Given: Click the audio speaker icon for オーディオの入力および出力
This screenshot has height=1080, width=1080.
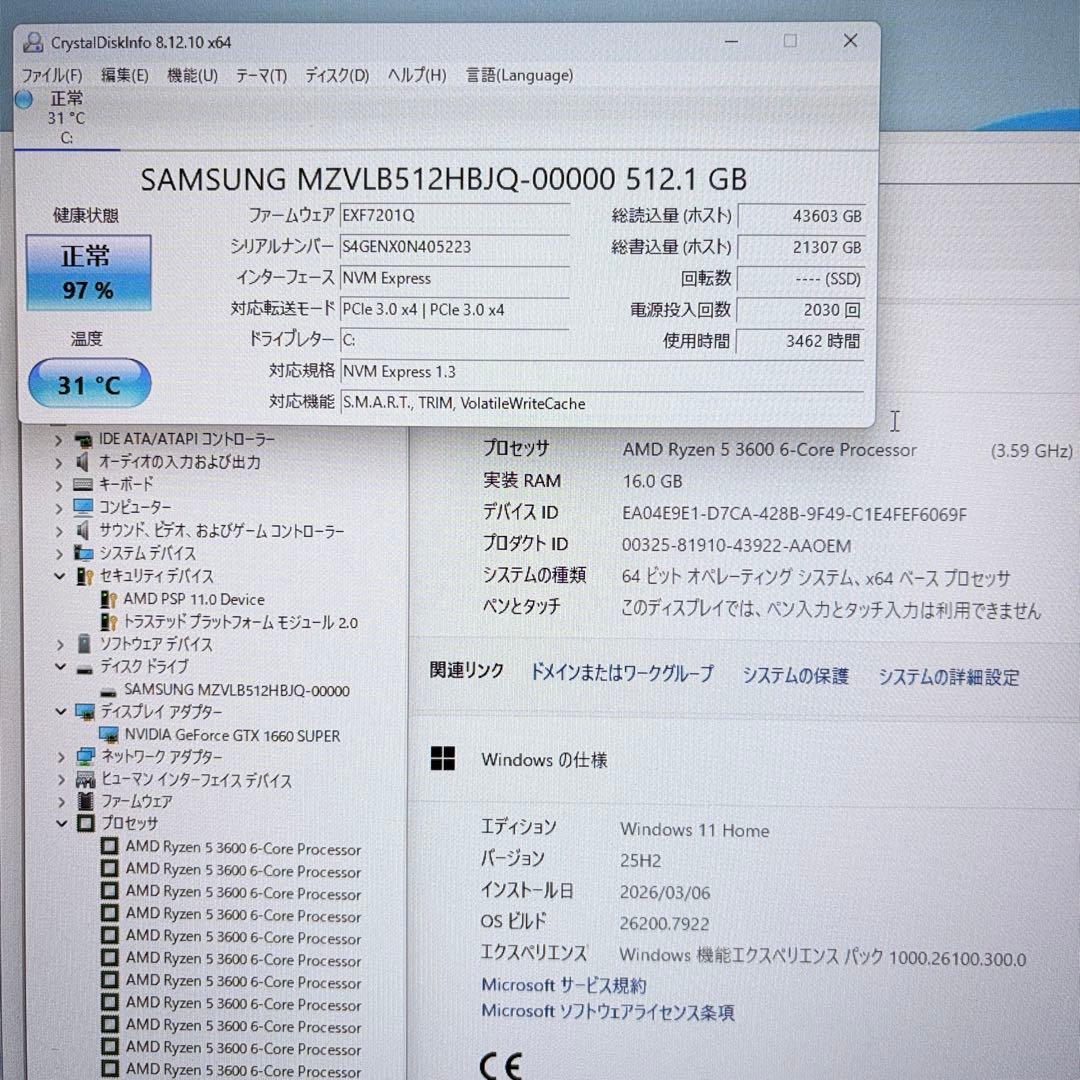Looking at the screenshot, I should tap(83, 461).
